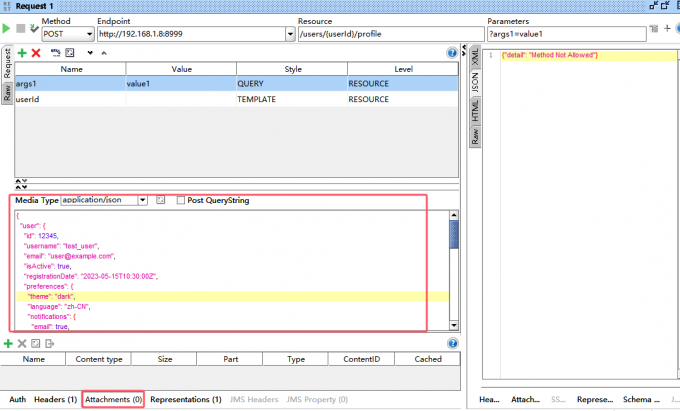Click the "theme": "dark" line in body
The width and height of the screenshot is (680, 411).
[232, 297]
